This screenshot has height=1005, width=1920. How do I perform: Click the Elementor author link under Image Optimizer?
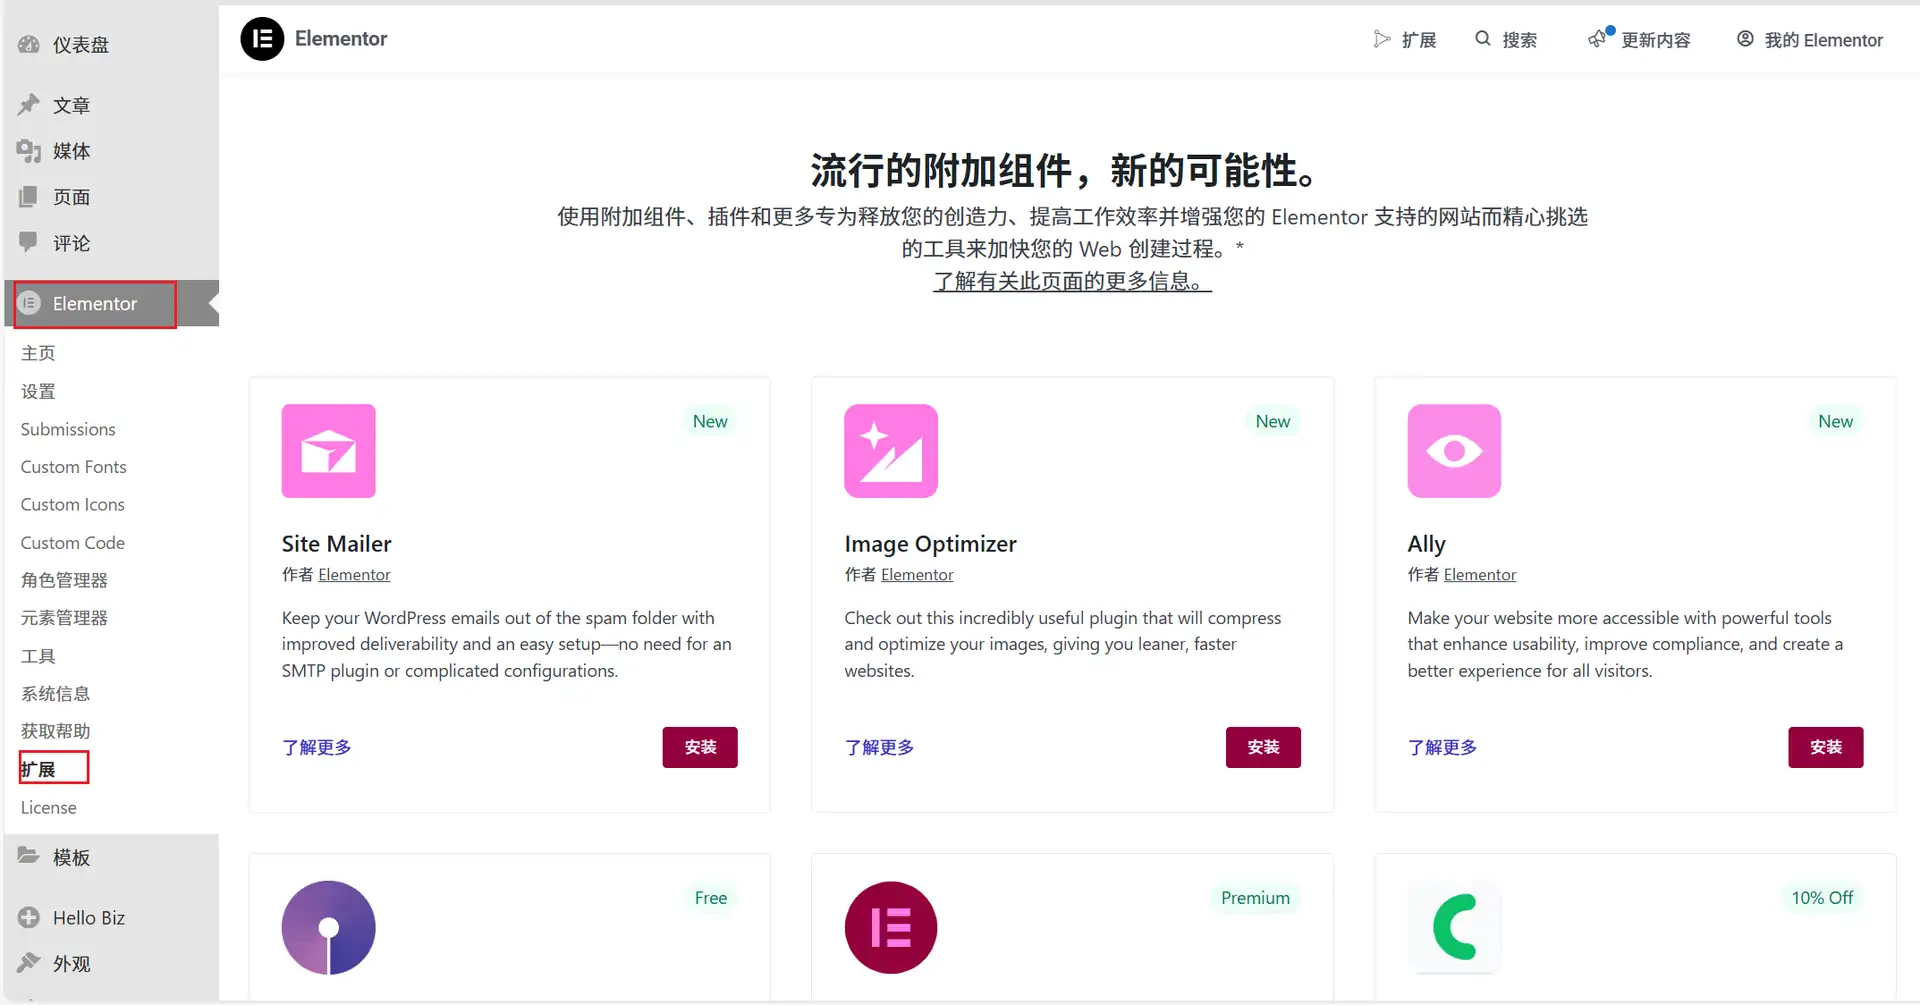click(x=917, y=575)
